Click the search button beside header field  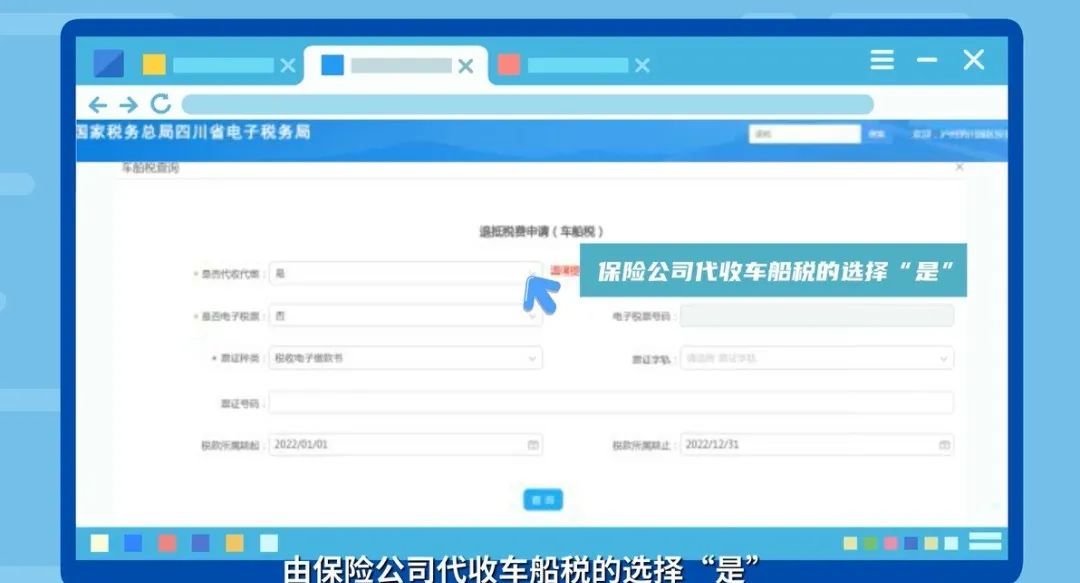[x=876, y=134]
